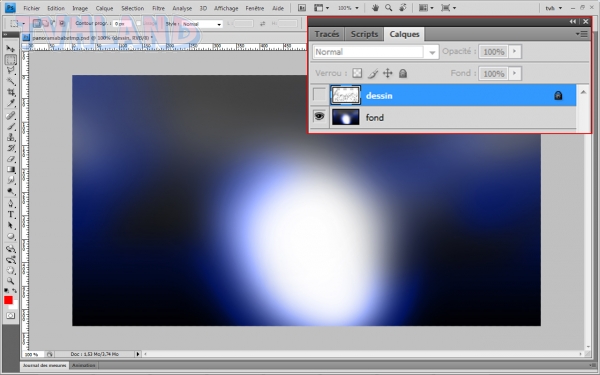The width and height of the screenshot is (600, 375).
Task: Choose New selection mode in options bar
Action: point(37,24)
